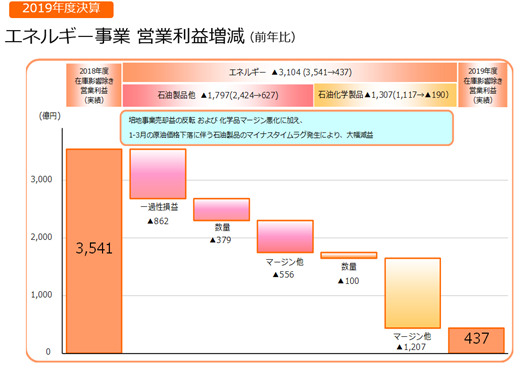Viewport: 521px width, 367px height.
Task: Click the エネルギー ▲3,104 header band
Action: coord(290,72)
